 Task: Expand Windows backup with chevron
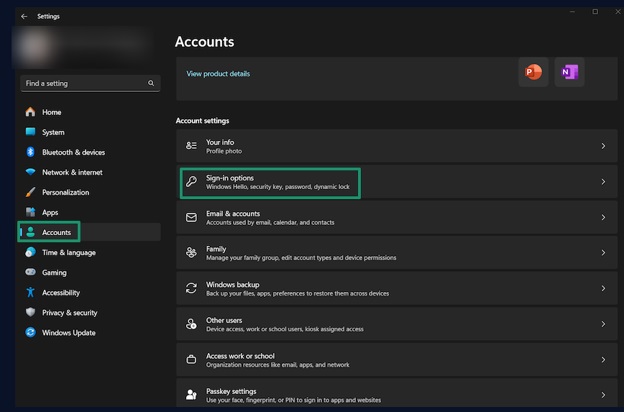tap(603, 288)
